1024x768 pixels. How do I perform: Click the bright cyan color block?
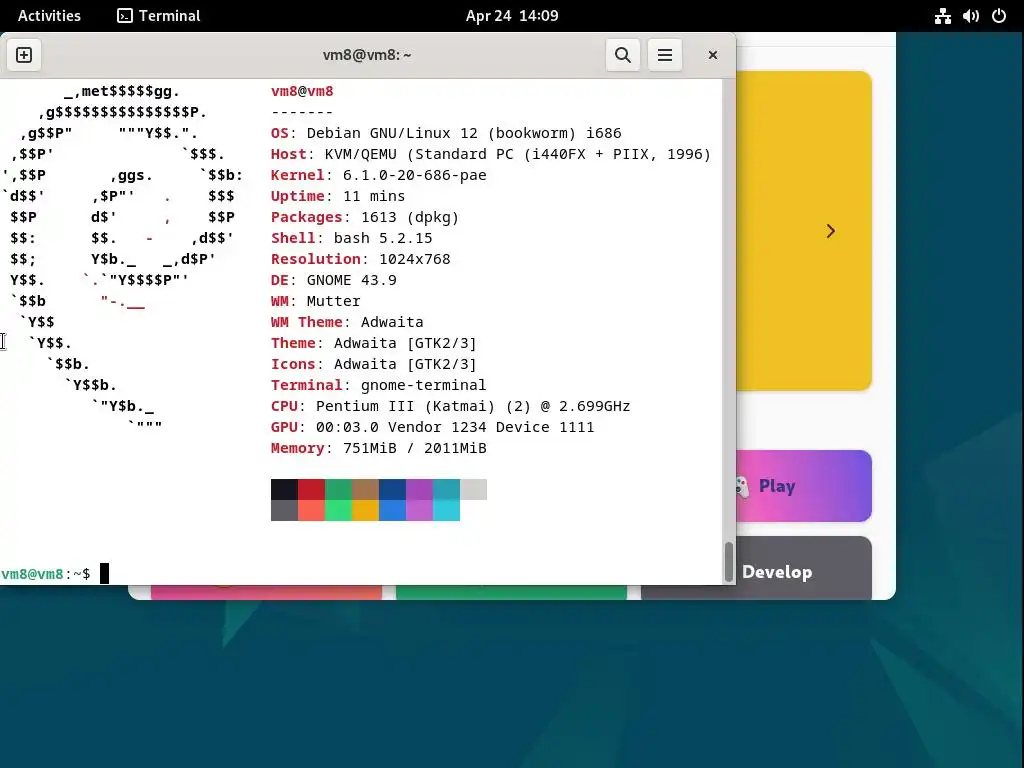[x=446, y=510]
